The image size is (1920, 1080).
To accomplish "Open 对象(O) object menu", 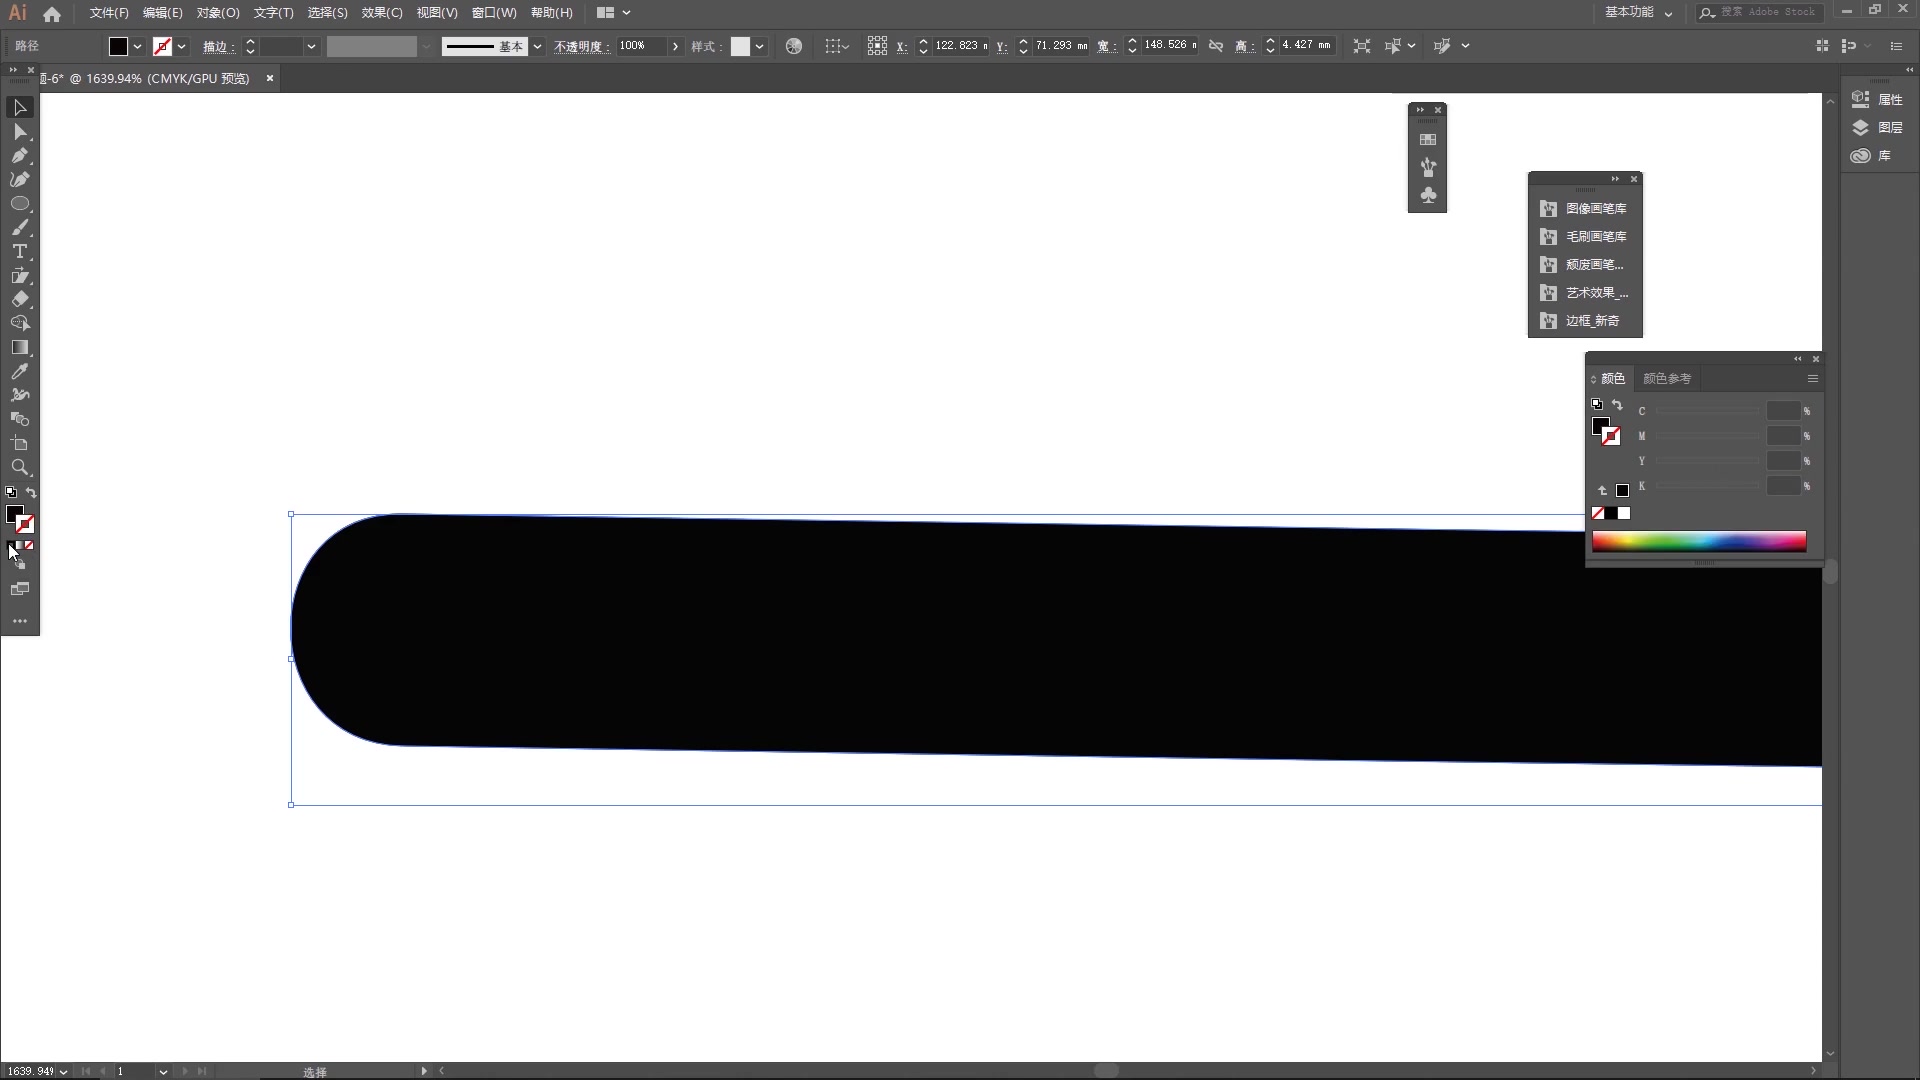I will 216,12.
